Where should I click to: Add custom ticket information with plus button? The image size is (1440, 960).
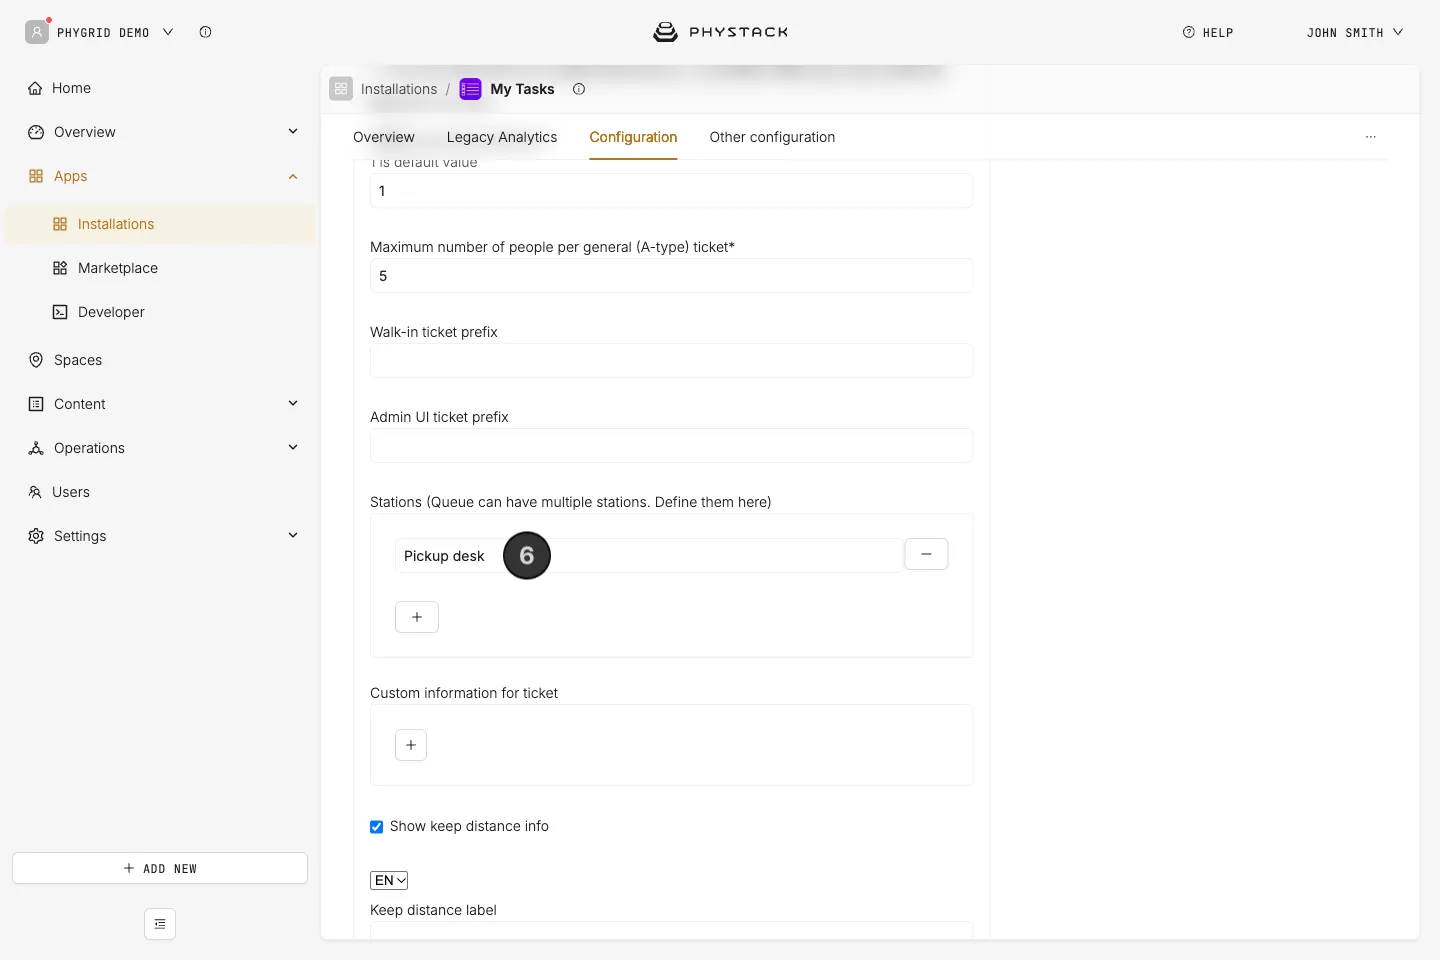[411, 745]
